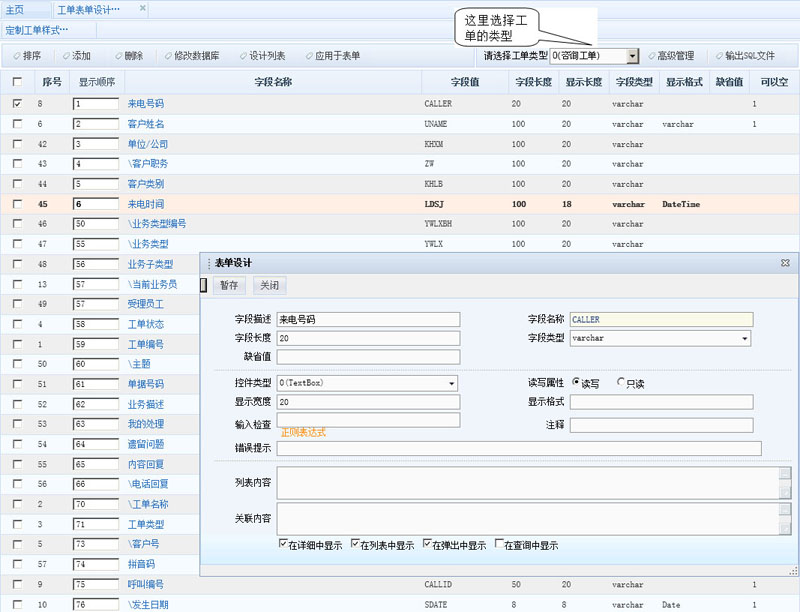Image resolution: width=800 pixels, height=612 pixels.
Task: Uncheck the 在详细中显示 checkbox
Action: (283, 544)
